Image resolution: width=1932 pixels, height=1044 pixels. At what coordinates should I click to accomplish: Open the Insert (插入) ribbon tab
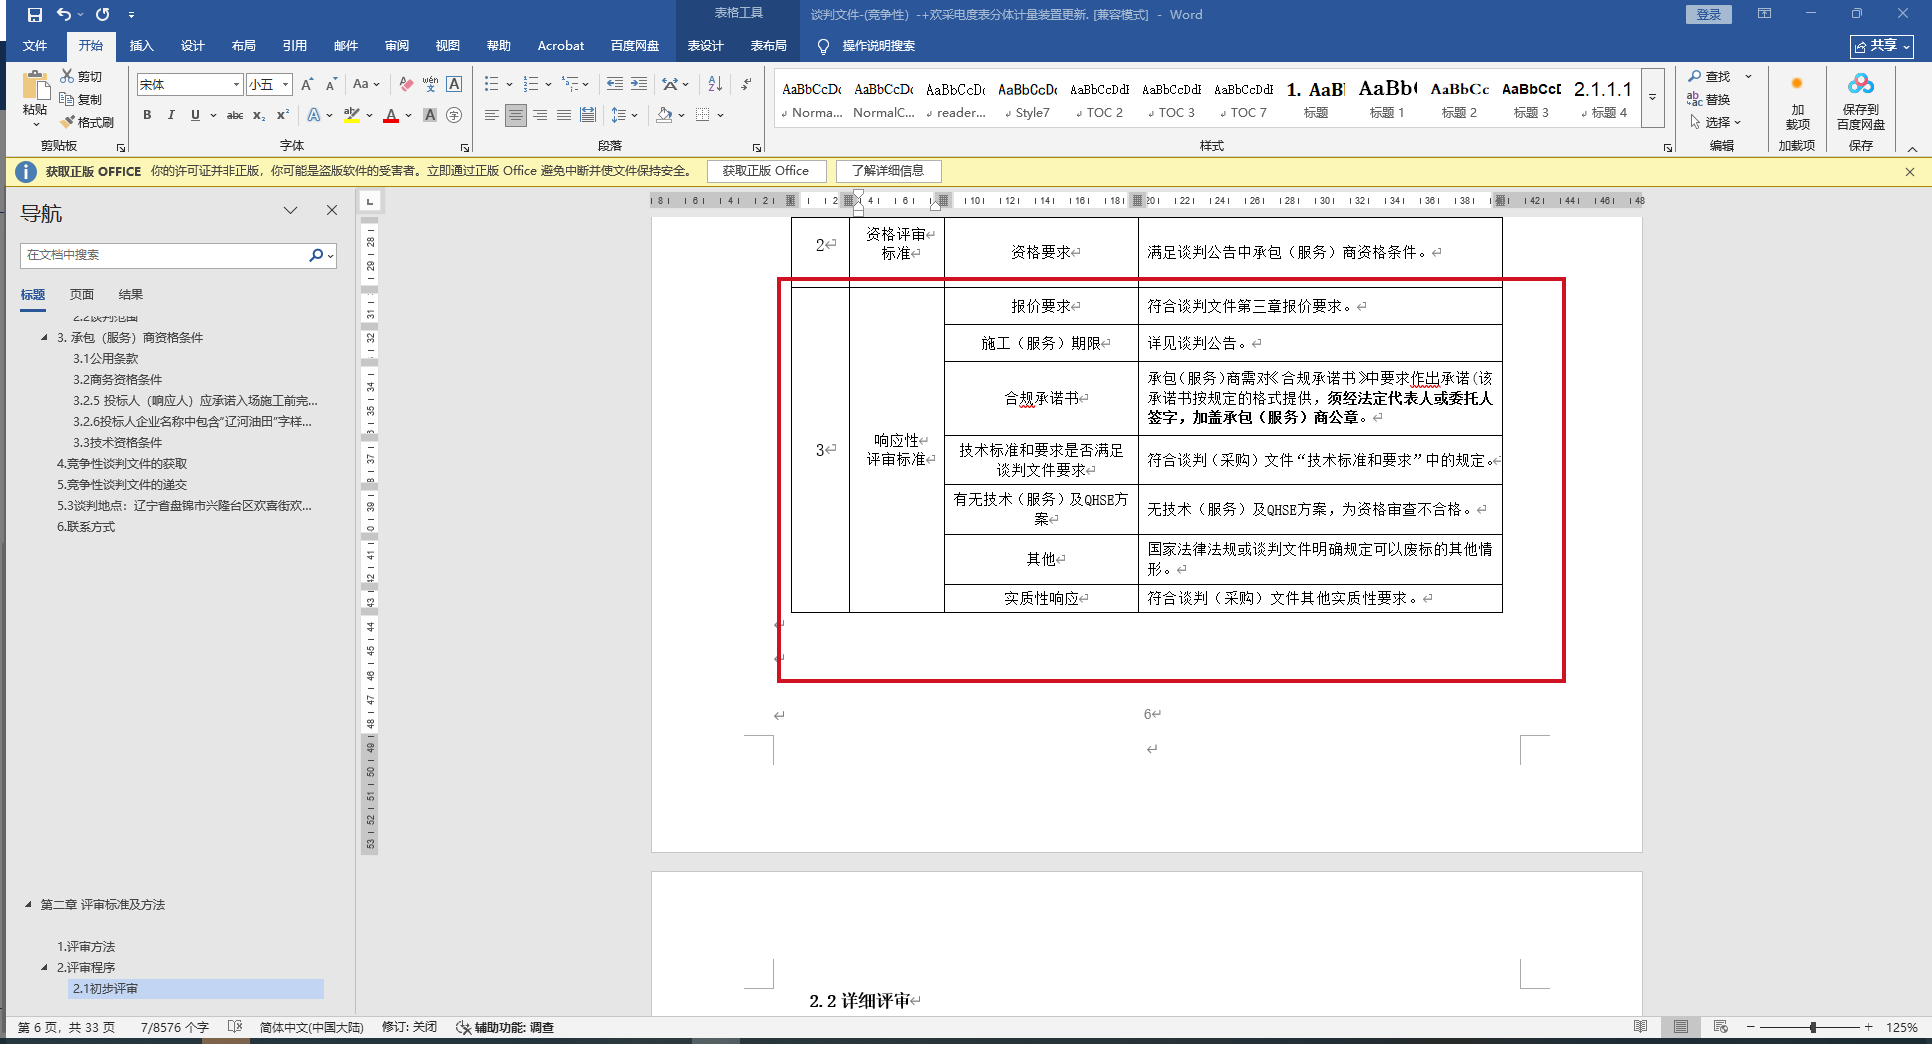(142, 46)
